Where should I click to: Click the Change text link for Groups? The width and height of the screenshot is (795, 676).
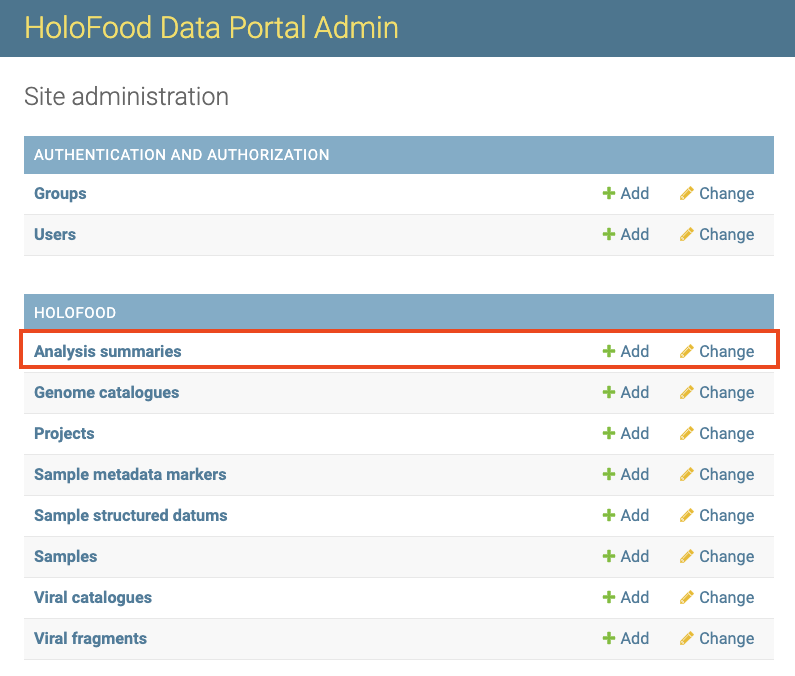727,194
